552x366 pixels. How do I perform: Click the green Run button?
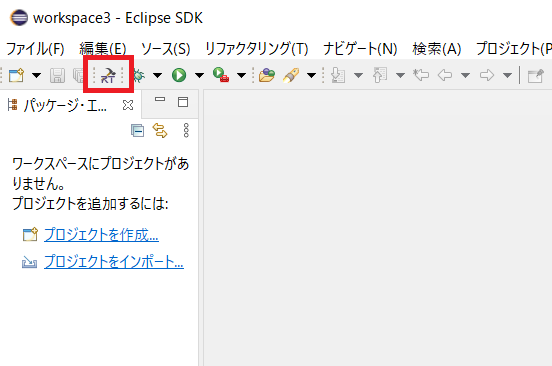[179, 75]
